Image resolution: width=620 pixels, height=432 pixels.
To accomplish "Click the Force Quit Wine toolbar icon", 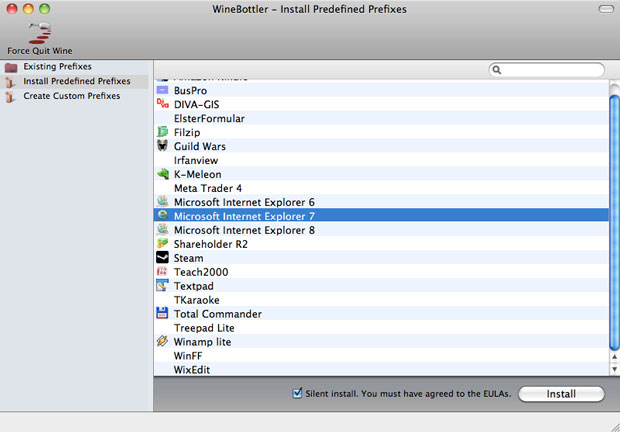I will [40, 33].
